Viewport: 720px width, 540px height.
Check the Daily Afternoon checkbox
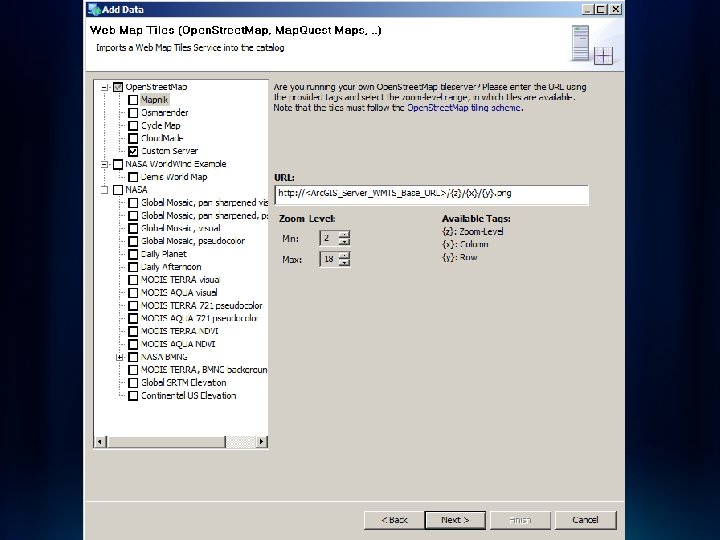(133, 267)
